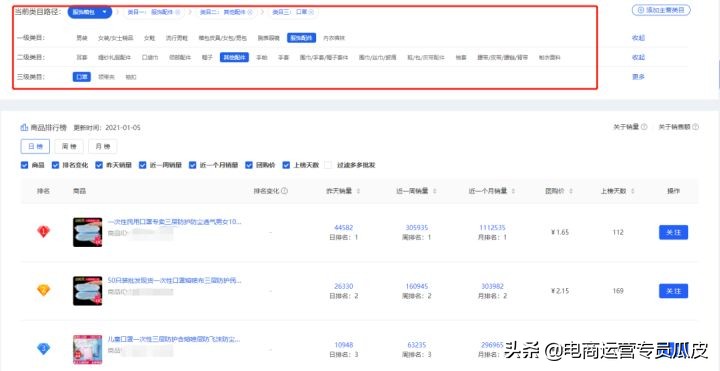Image resolution: width=720 pixels, height=371 pixels.
Task: Collapse the 二级类目 row with 收起
Action: [638, 57]
